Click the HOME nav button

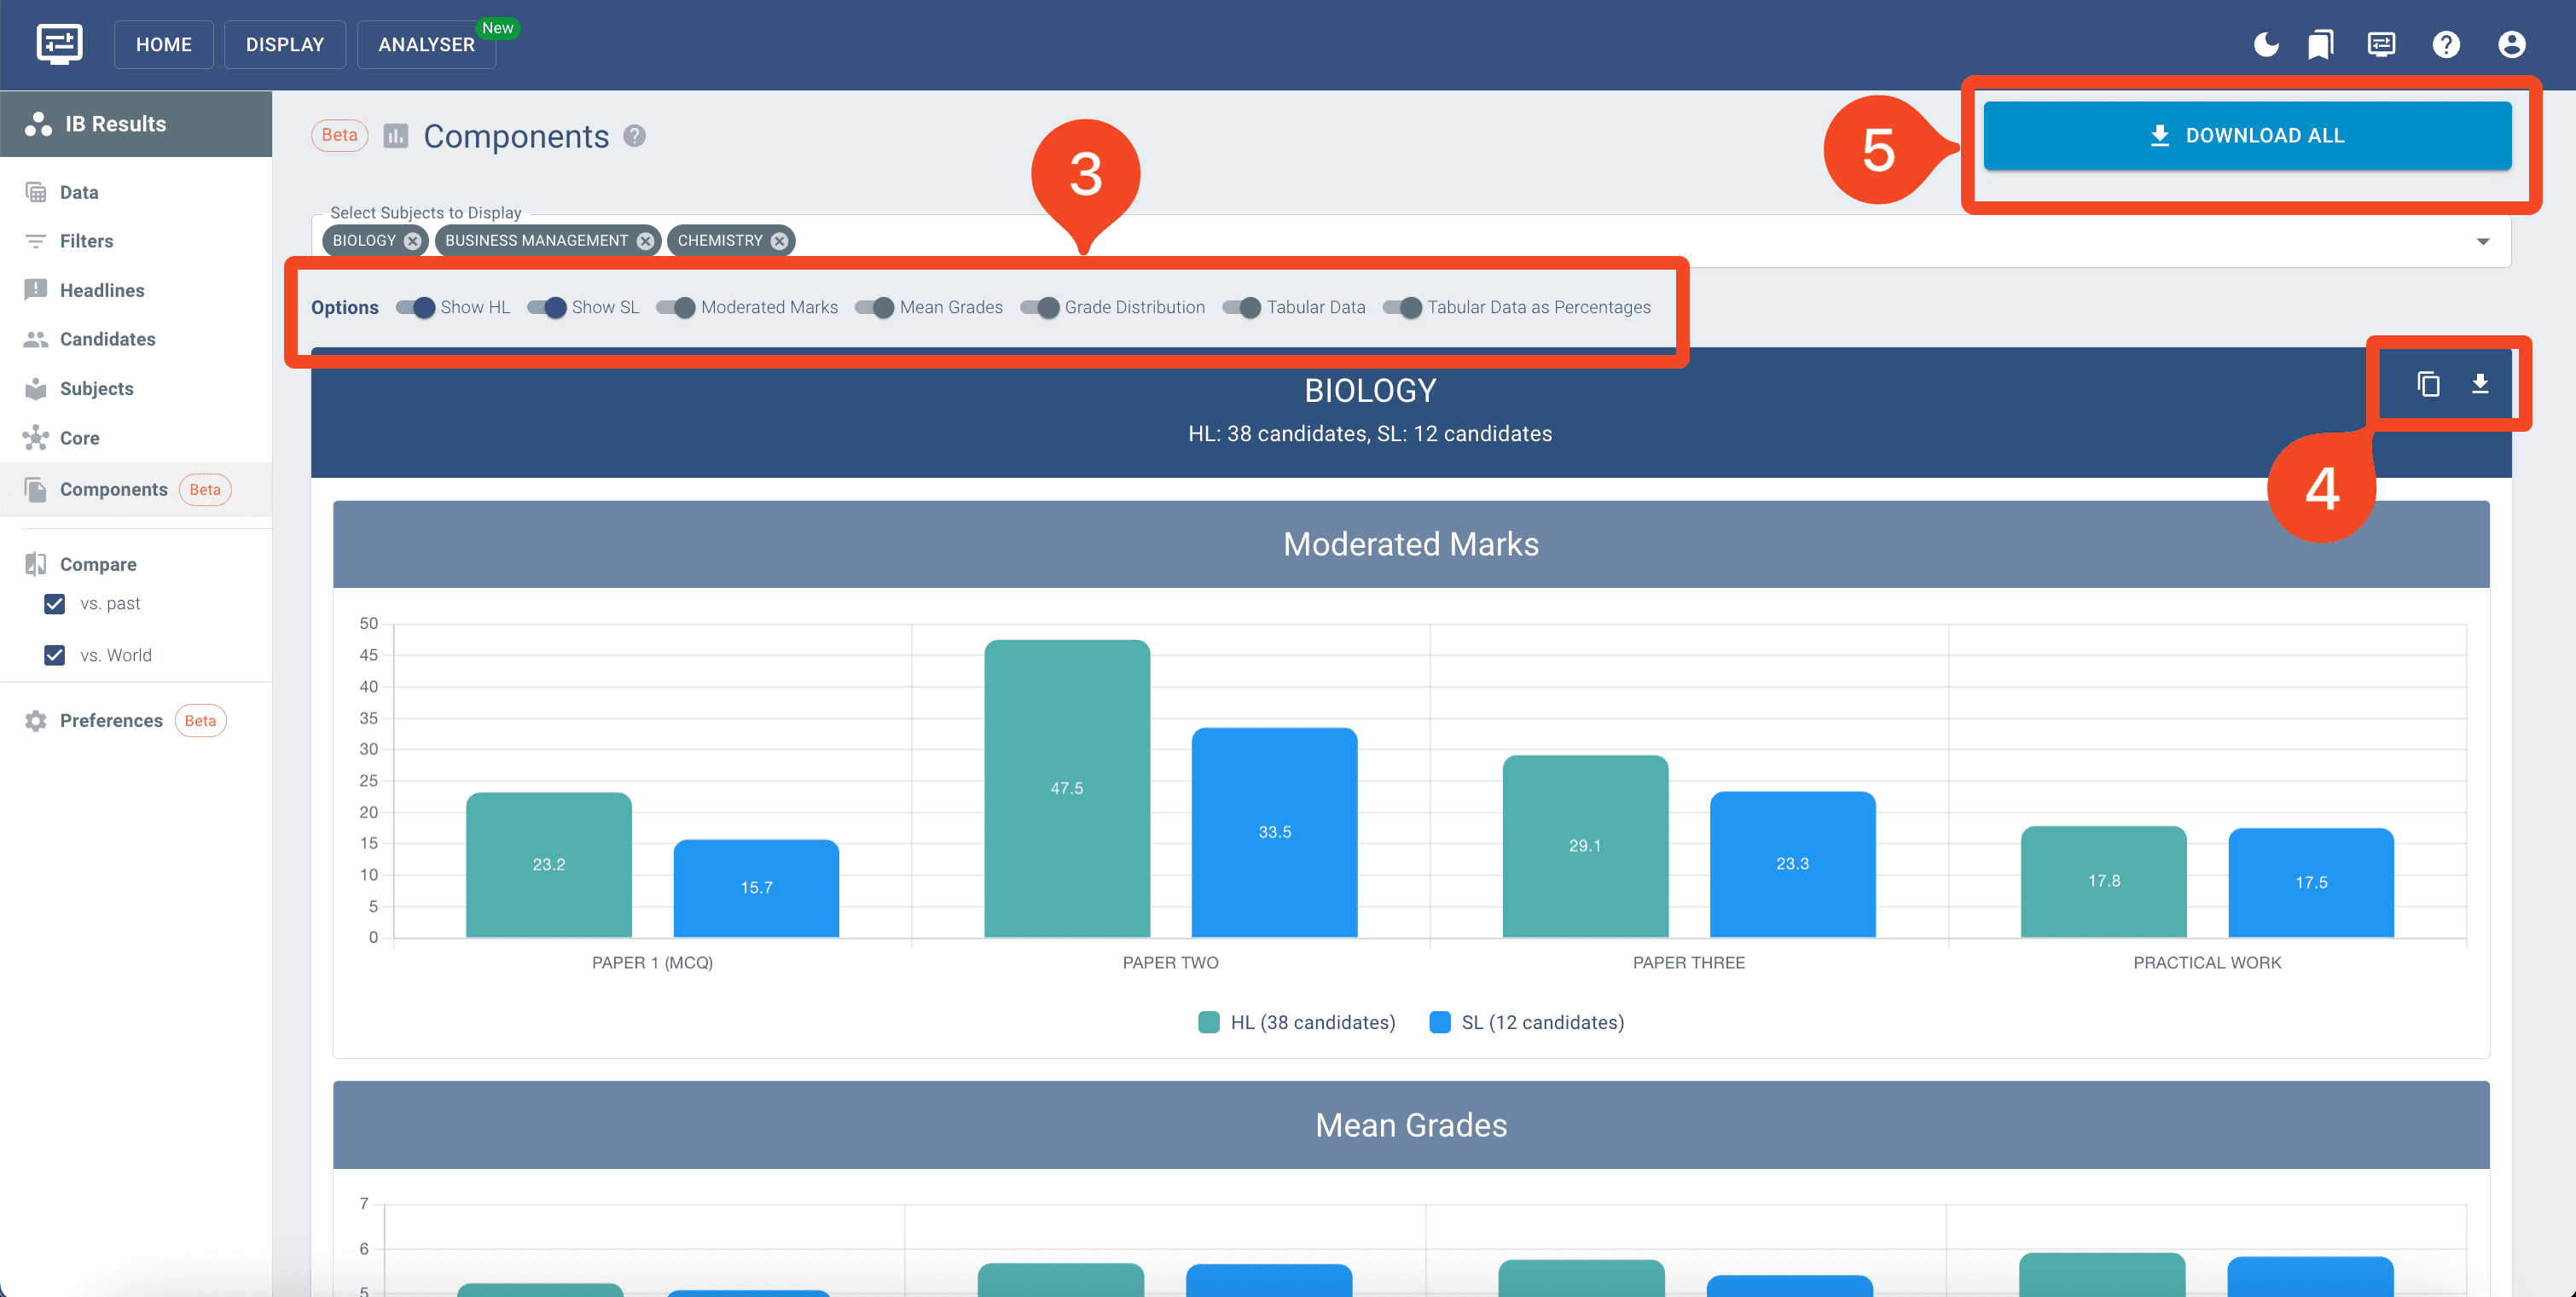(x=164, y=44)
